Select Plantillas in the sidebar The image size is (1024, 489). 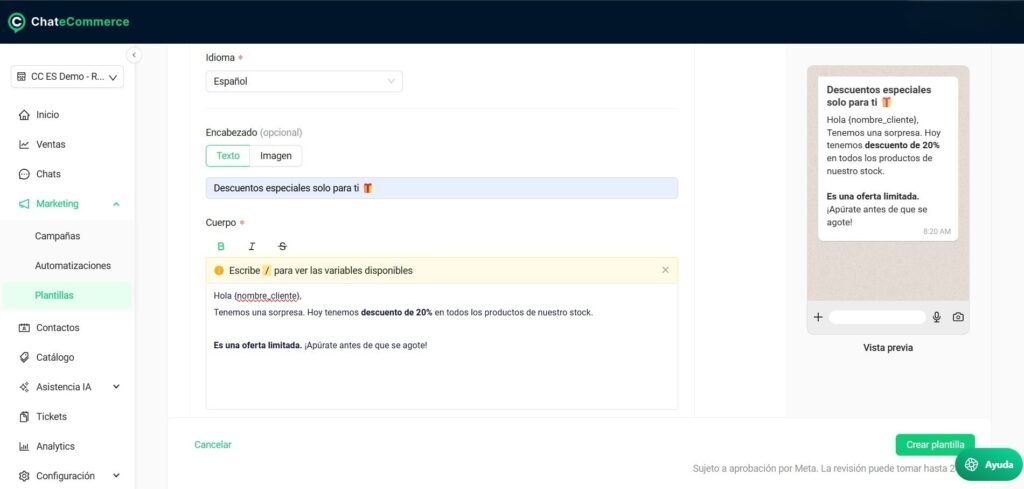tap(67, 295)
